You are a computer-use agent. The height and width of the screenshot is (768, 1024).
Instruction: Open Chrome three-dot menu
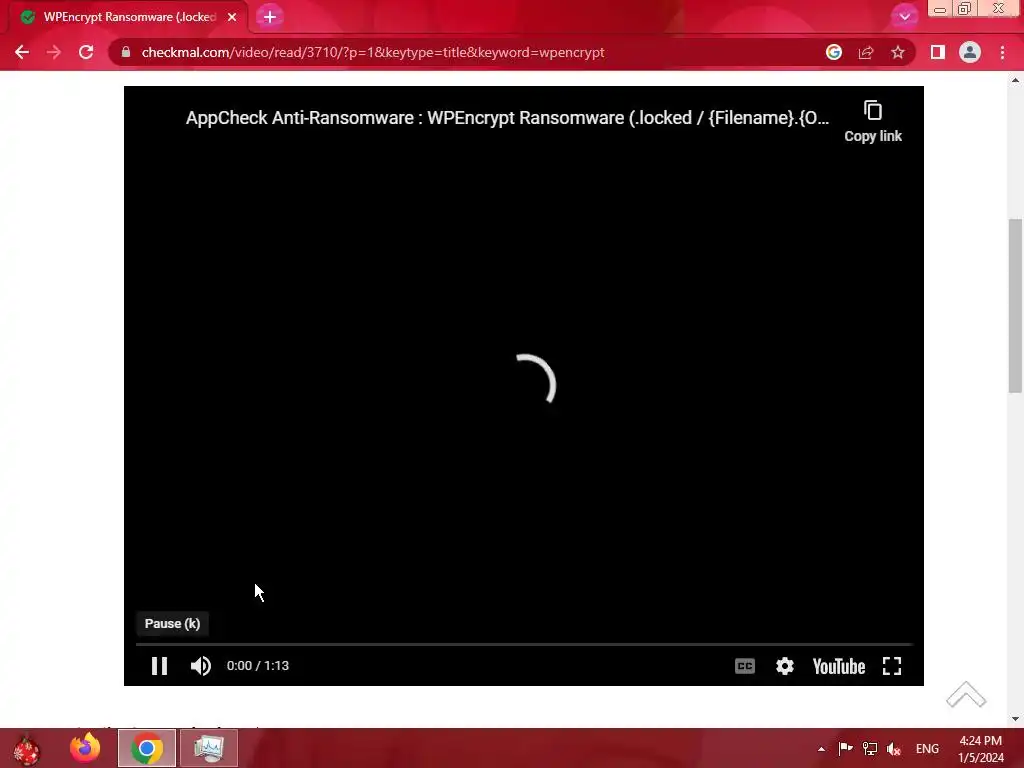click(x=1002, y=52)
